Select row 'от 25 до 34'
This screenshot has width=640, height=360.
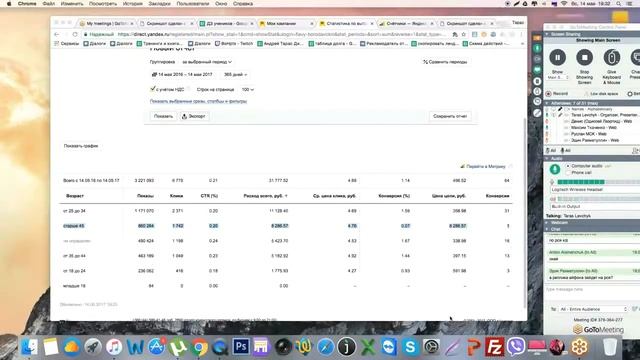click(286, 211)
